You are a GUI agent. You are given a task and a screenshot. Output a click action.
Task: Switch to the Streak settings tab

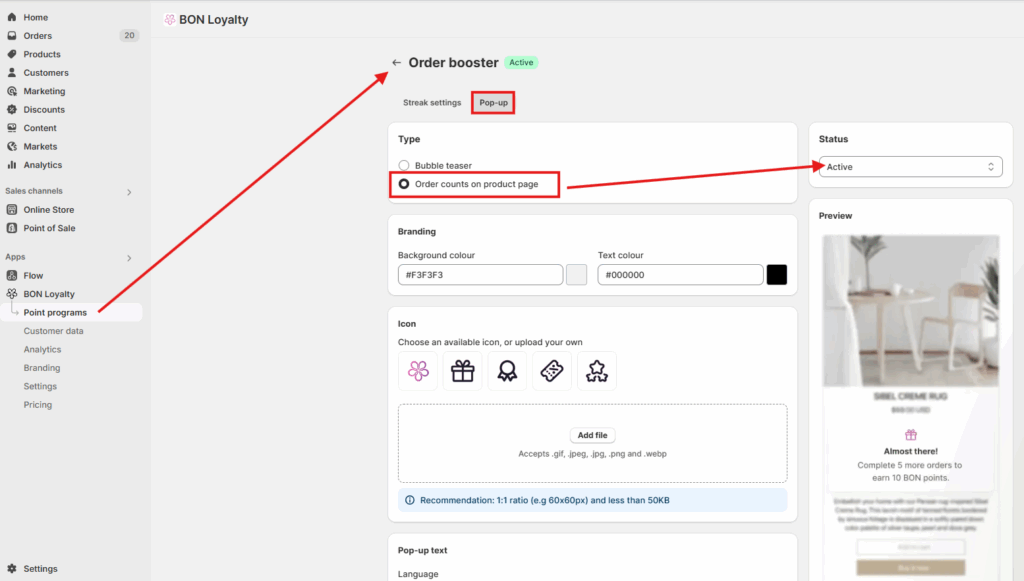(432, 103)
